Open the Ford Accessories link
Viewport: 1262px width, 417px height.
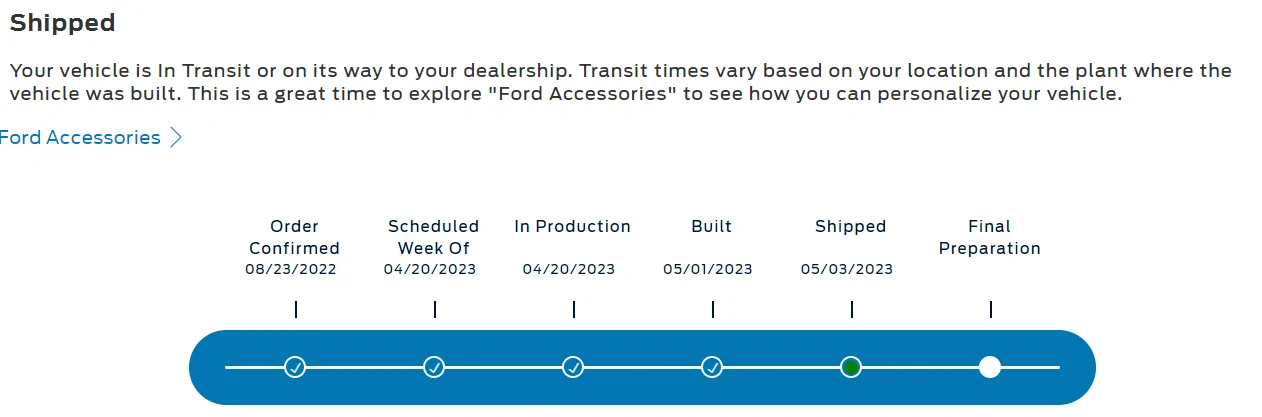pos(80,138)
